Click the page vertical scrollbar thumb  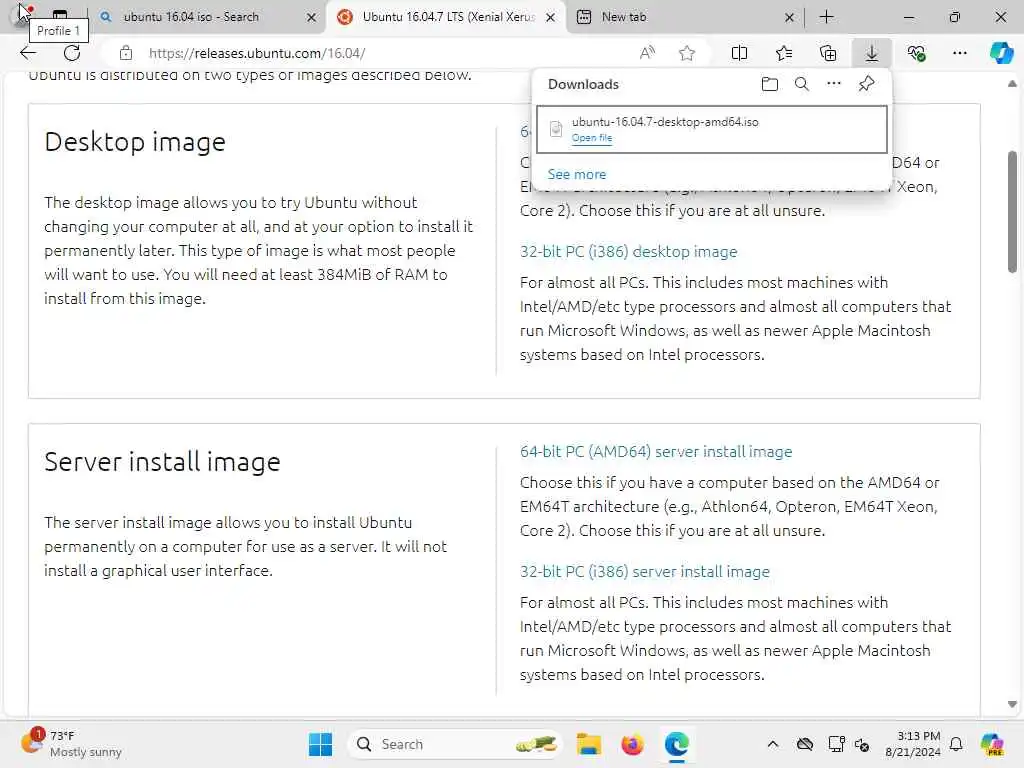click(x=1012, y=211)
